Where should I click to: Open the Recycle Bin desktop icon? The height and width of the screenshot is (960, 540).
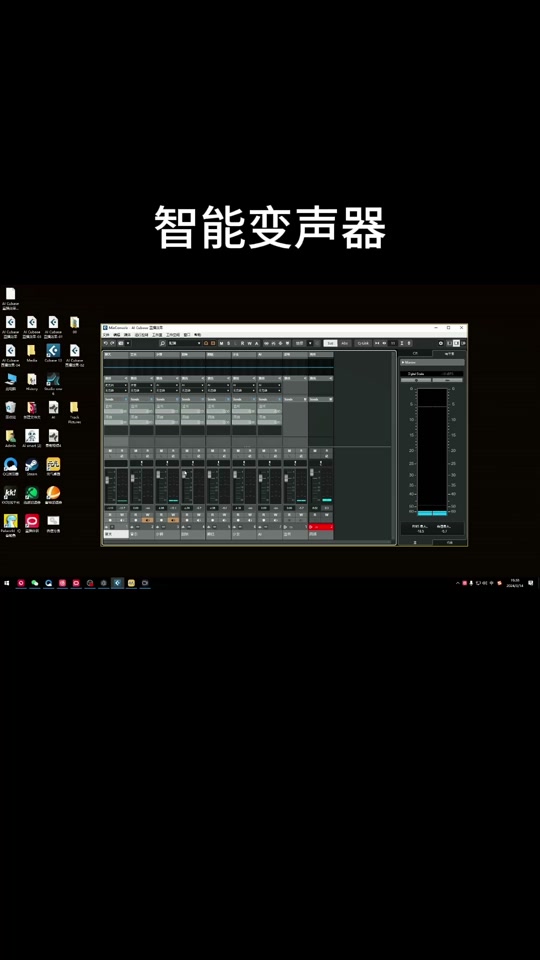10,410
